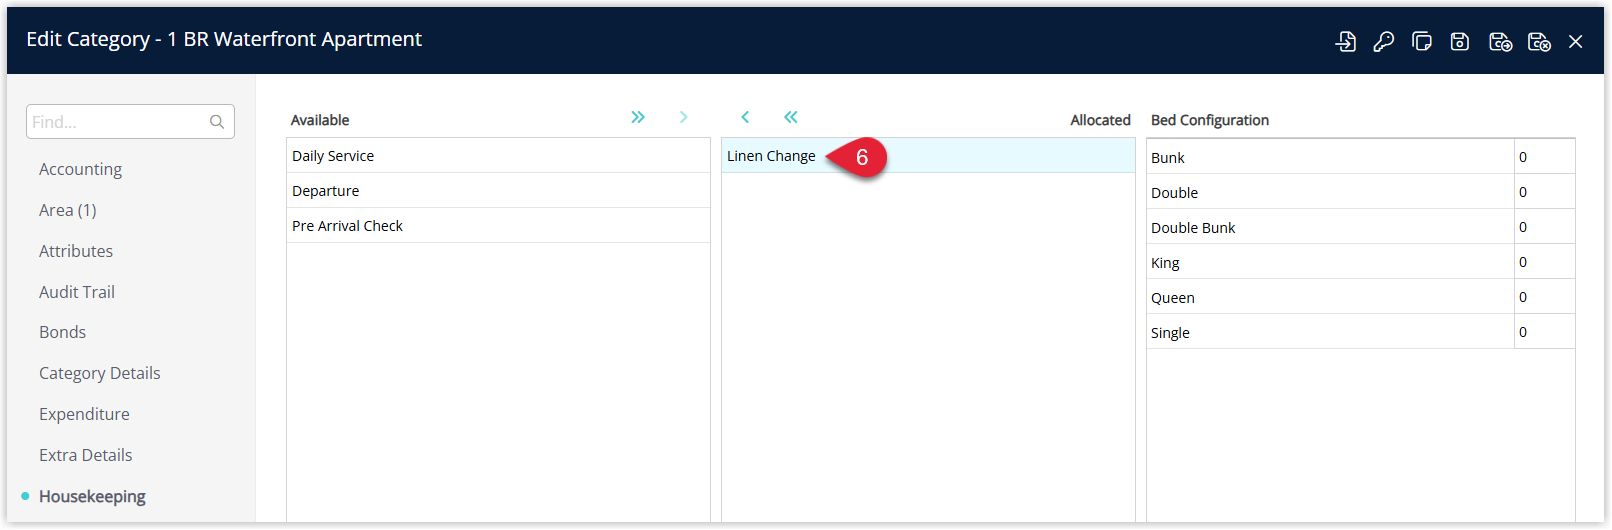Edit the Double quantity value

coord(1545,192)
